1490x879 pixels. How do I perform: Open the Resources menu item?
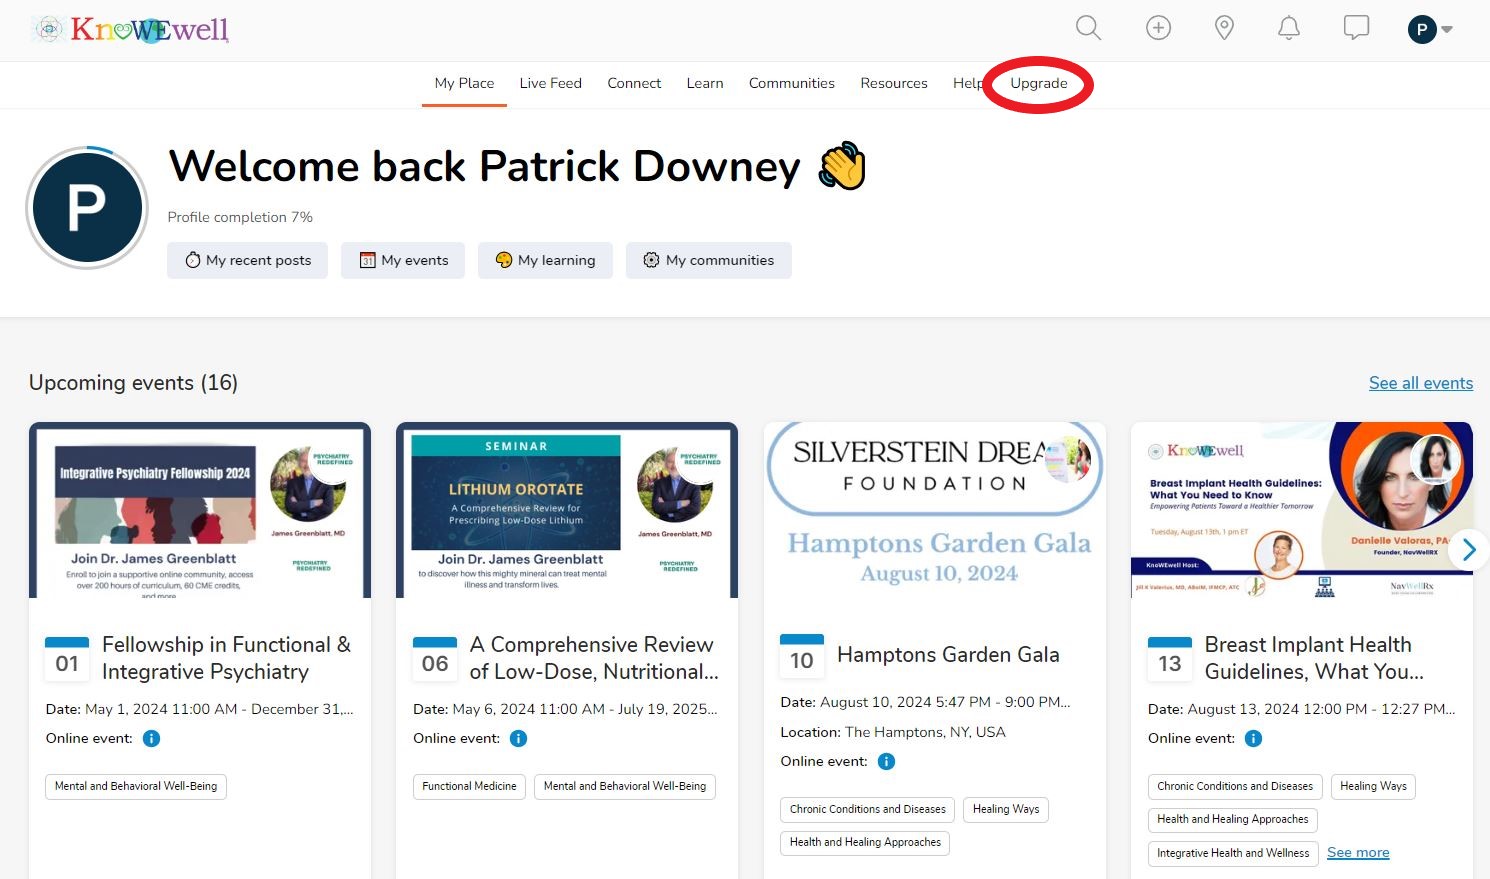894,83
